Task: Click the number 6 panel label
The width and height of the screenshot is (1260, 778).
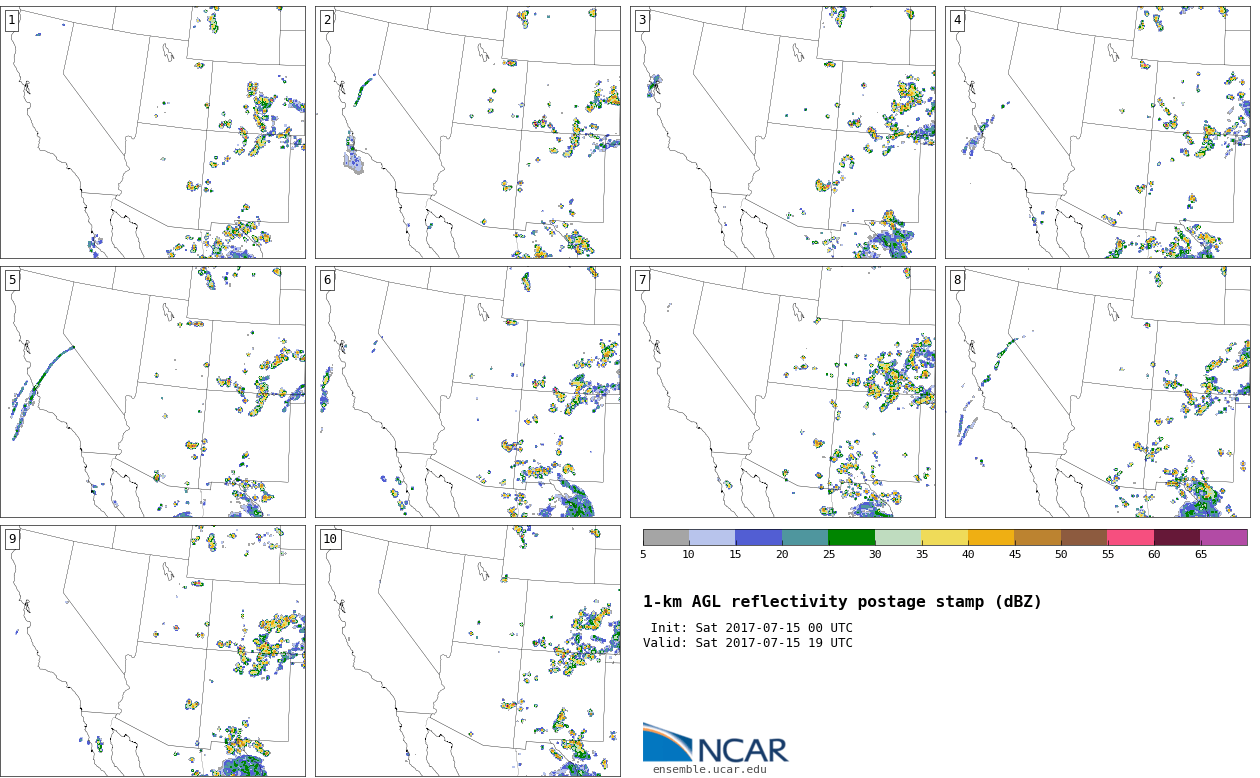Action: point(327,280)
